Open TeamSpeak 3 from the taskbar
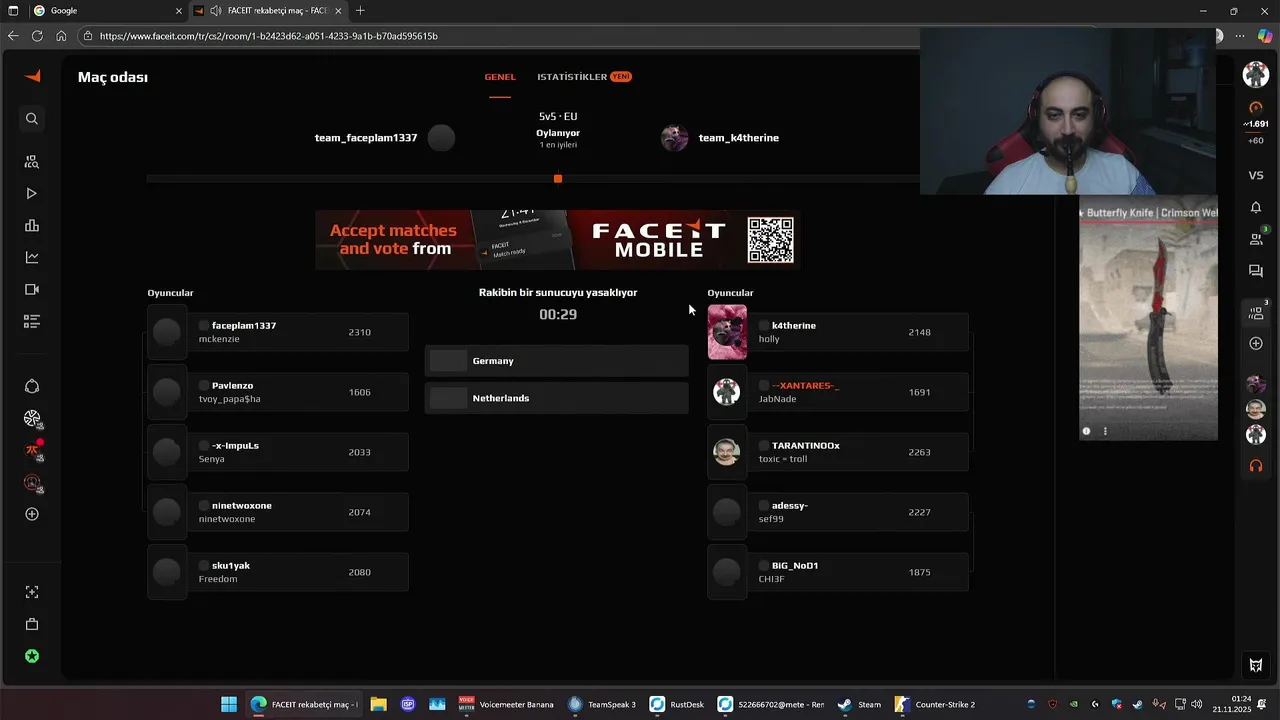Image resolution: width=1280 pixels, height=720 pixels. tap(602, 704)
